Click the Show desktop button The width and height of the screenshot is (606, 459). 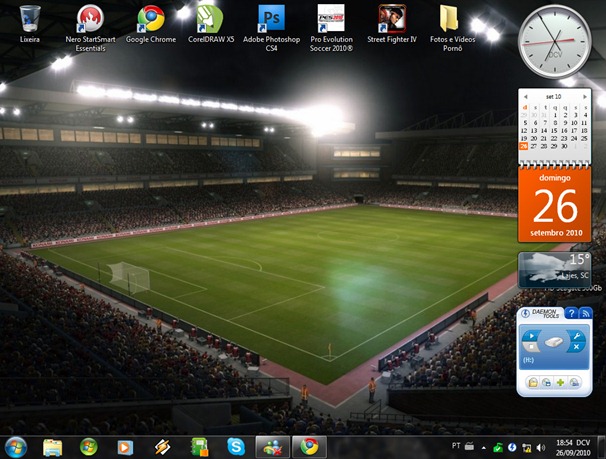pyautogui.click(x=601, y=447)
